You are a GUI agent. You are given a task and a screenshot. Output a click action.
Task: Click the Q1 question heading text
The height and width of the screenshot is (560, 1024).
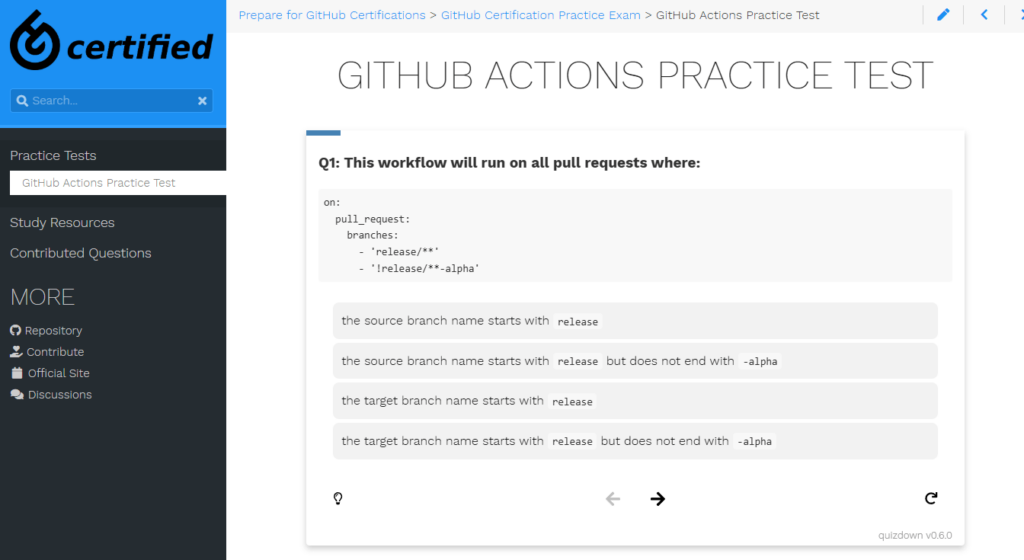click(x=509, y=163)
